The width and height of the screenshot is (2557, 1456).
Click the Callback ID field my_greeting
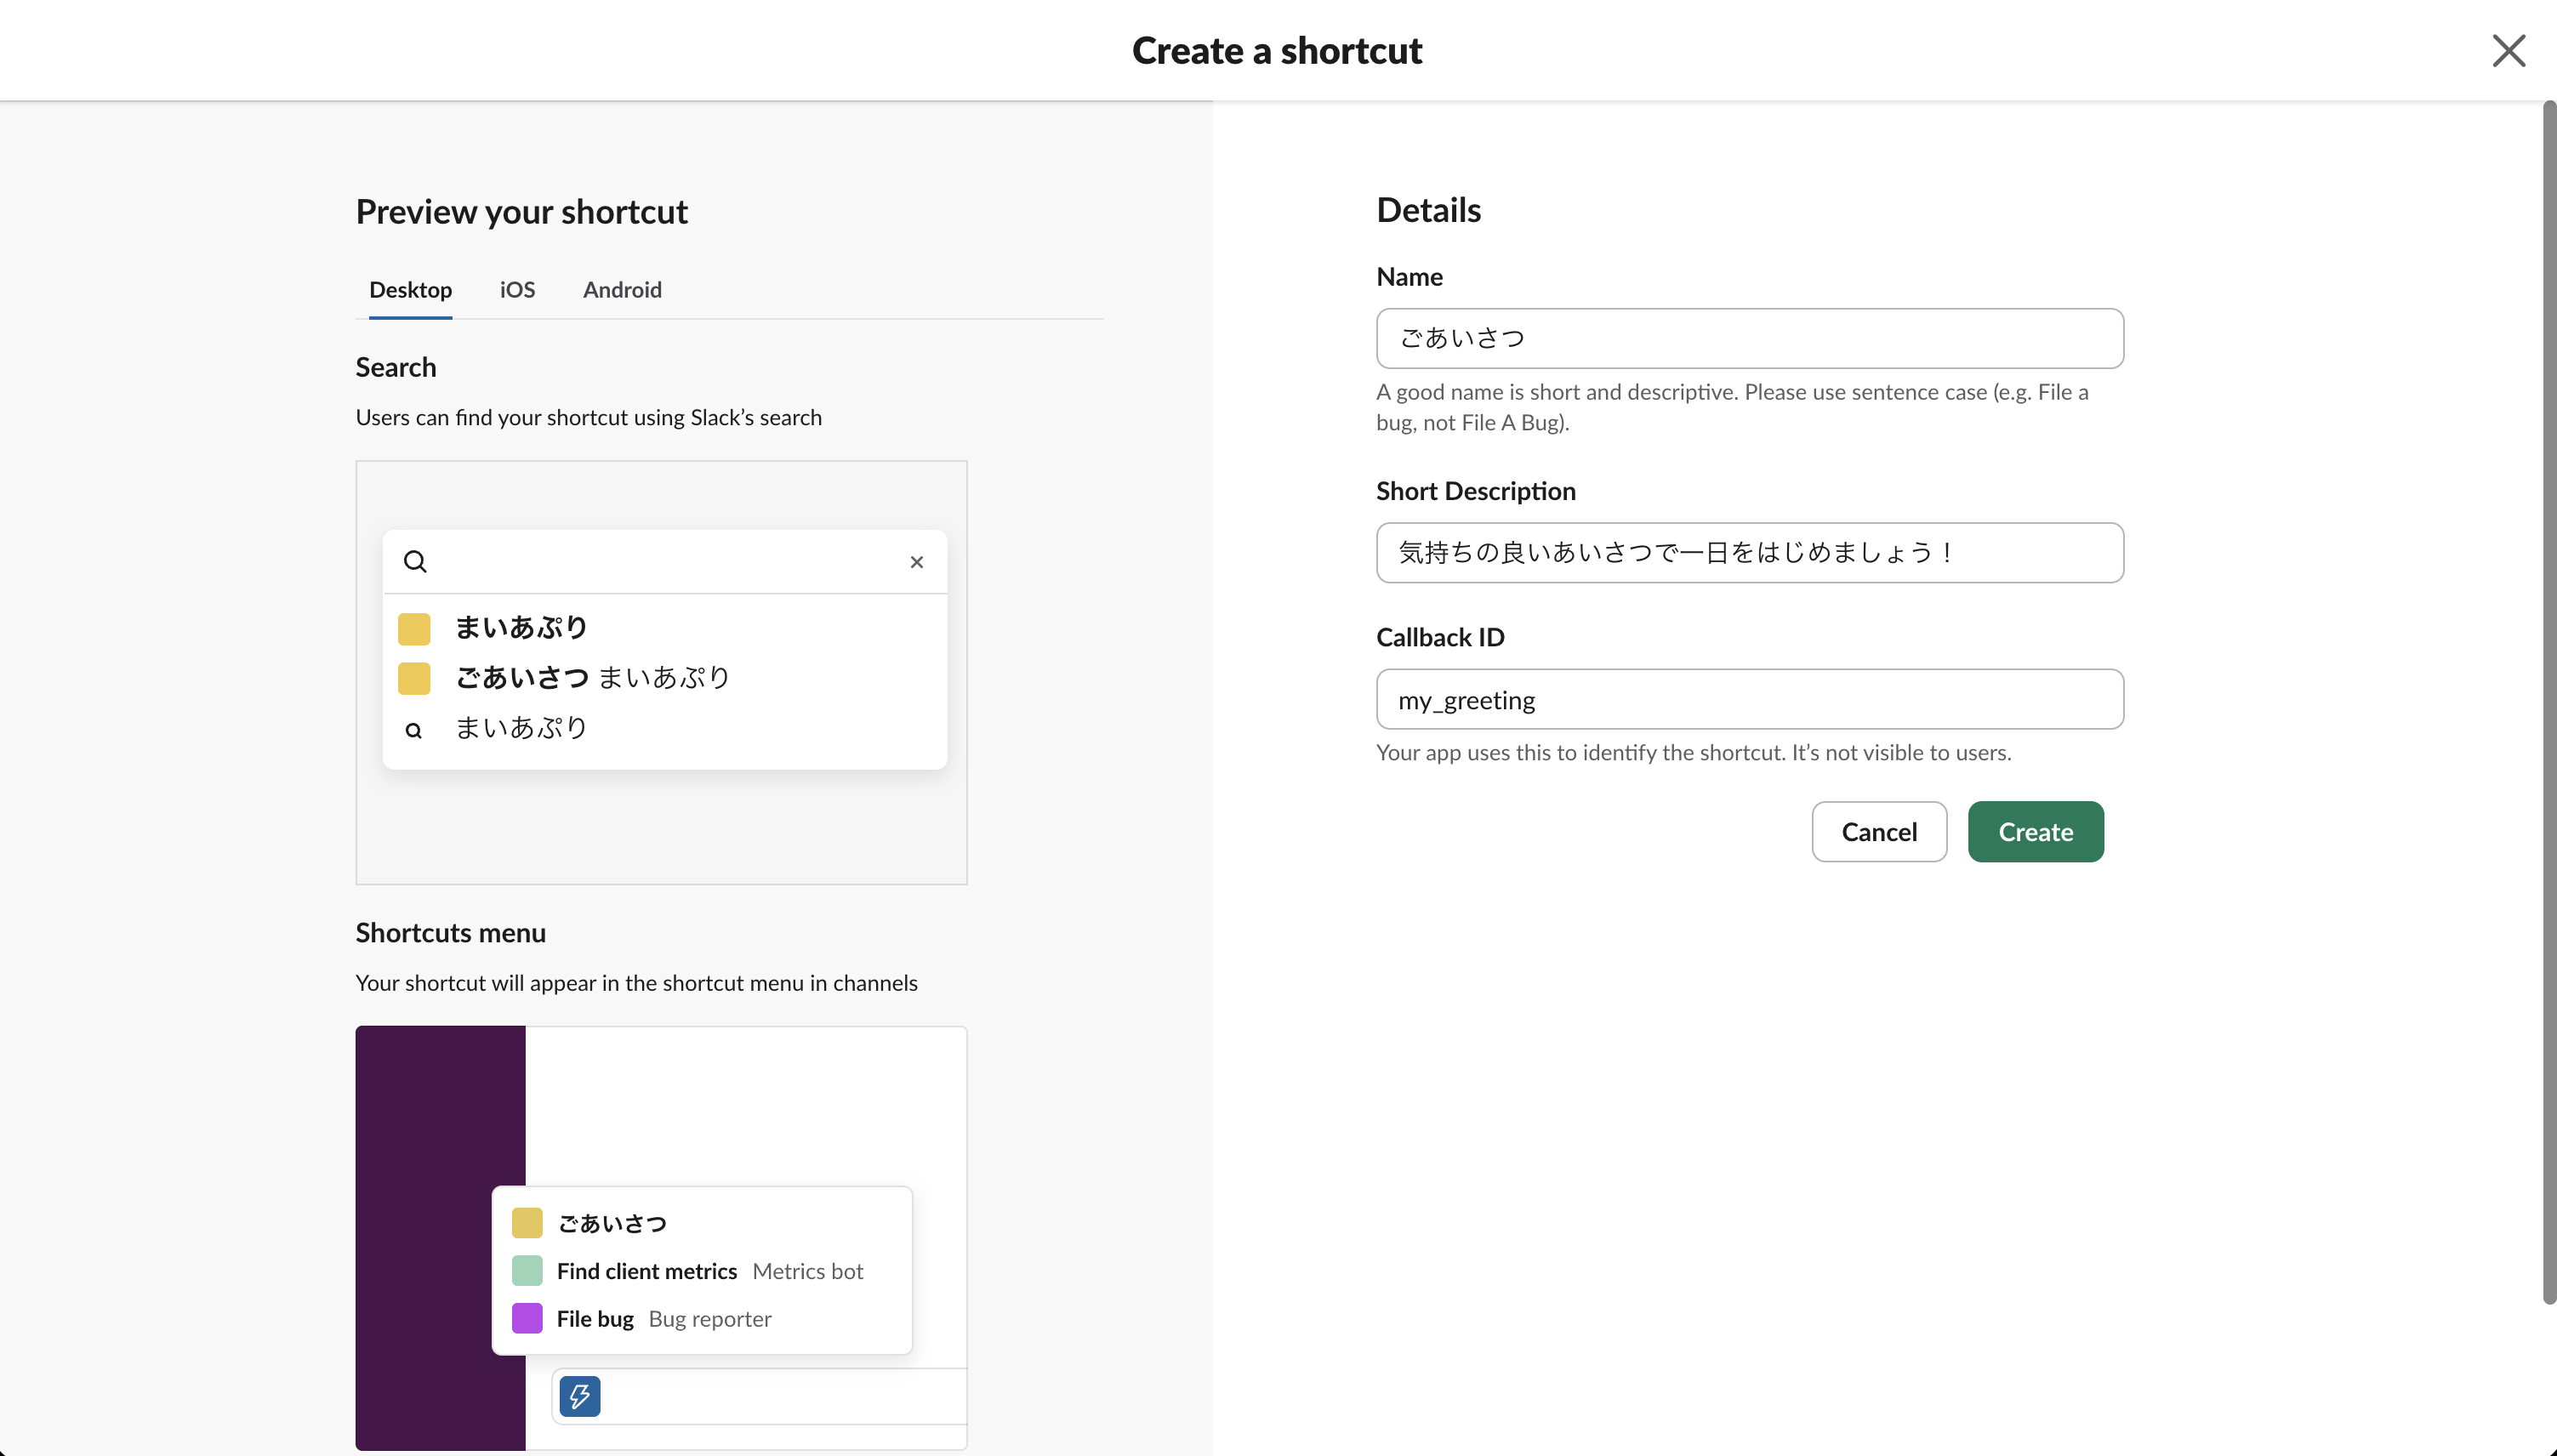1748,699
